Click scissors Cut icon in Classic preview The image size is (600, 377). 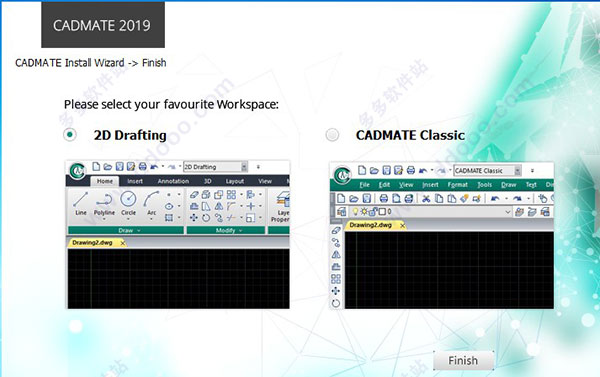(426, 198)
